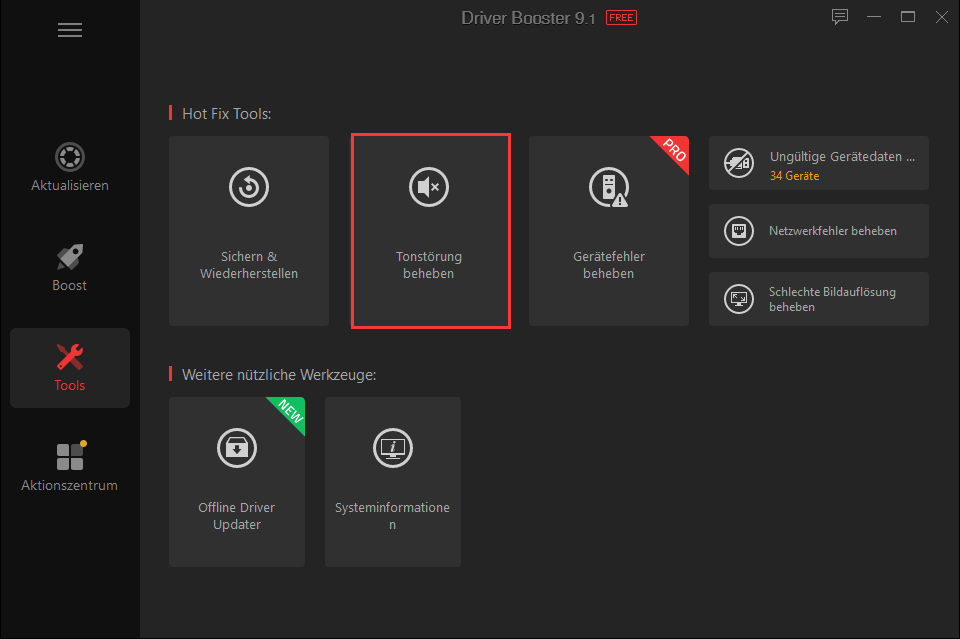Open Netzwerkfehler beheben tool

click(819, 231)
